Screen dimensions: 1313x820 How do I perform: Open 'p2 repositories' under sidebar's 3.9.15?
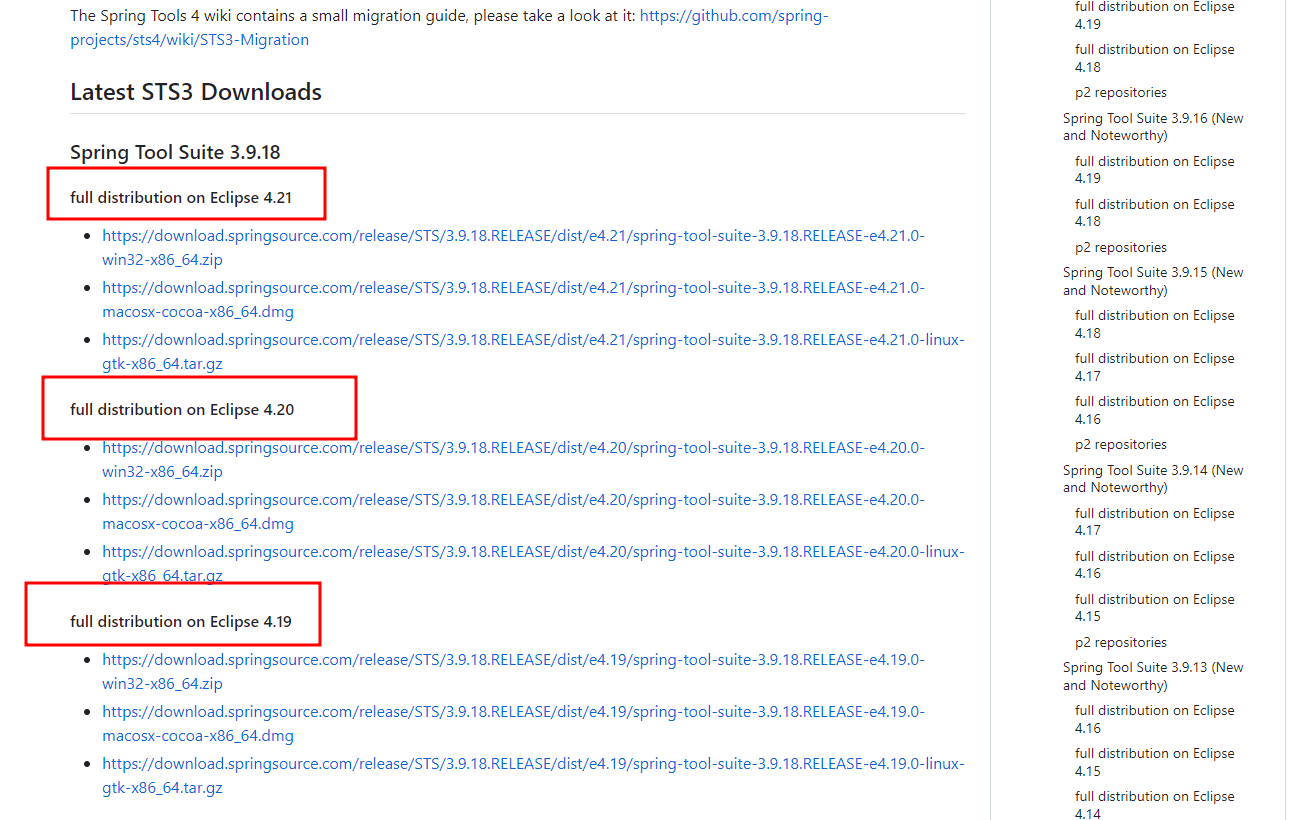[x=1121, y=444]
